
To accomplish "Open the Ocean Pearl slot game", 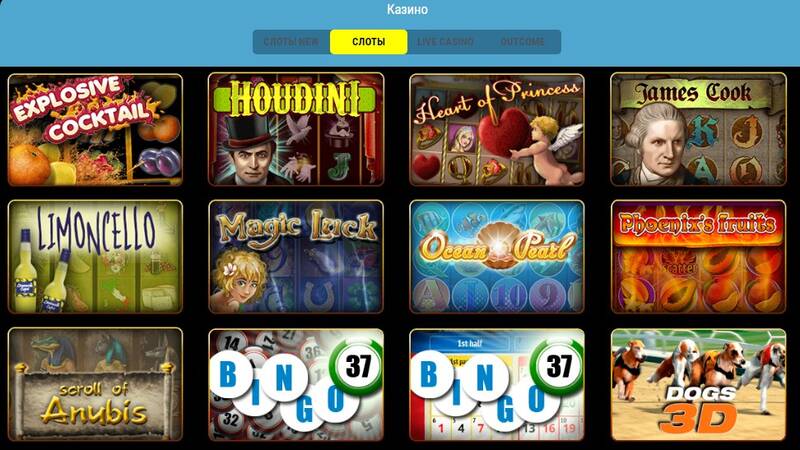I will tap(497, 257).
